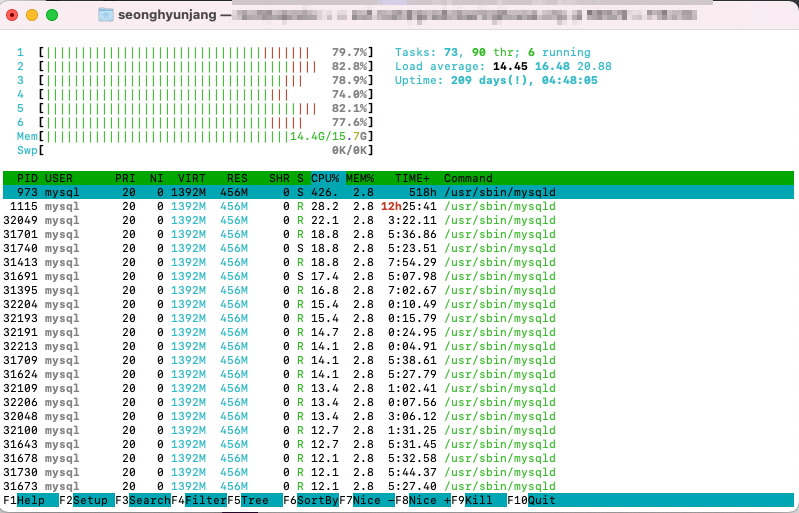
Task: Click the folder icon in title bar
Action: [x=105, y=15]
